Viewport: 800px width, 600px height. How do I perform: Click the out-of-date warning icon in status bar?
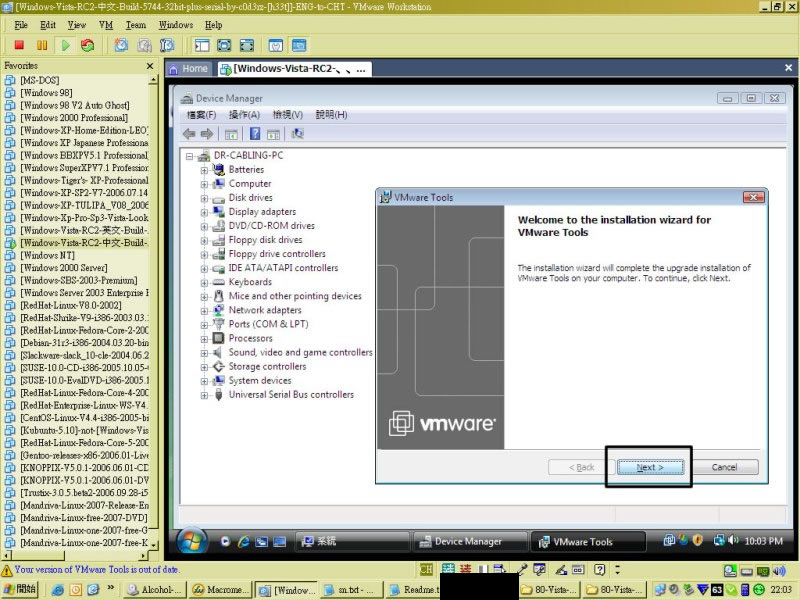pyautogui.click(x=7, y=570)
